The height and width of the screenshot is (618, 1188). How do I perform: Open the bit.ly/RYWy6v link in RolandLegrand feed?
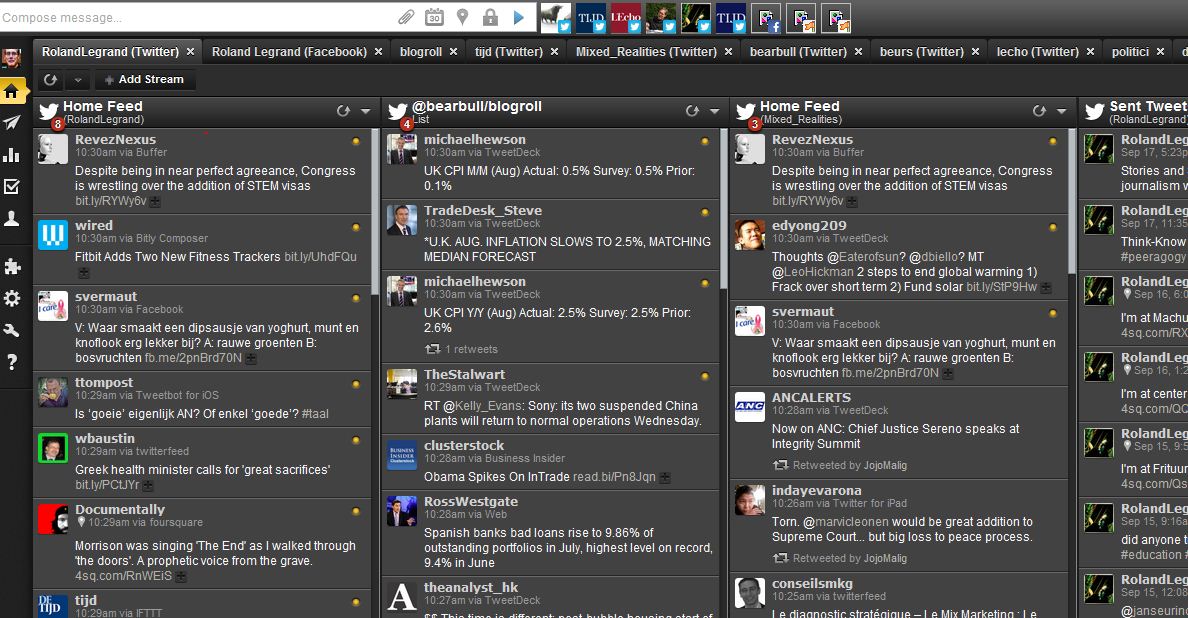point(111,201)
